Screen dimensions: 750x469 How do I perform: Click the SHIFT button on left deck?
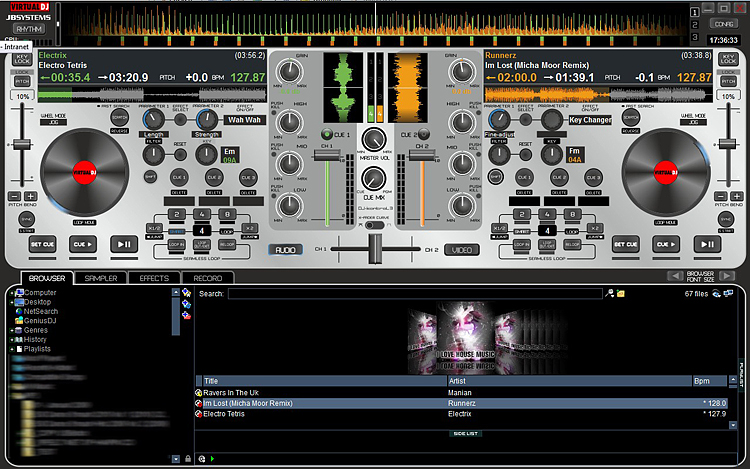tap(150, 177)
